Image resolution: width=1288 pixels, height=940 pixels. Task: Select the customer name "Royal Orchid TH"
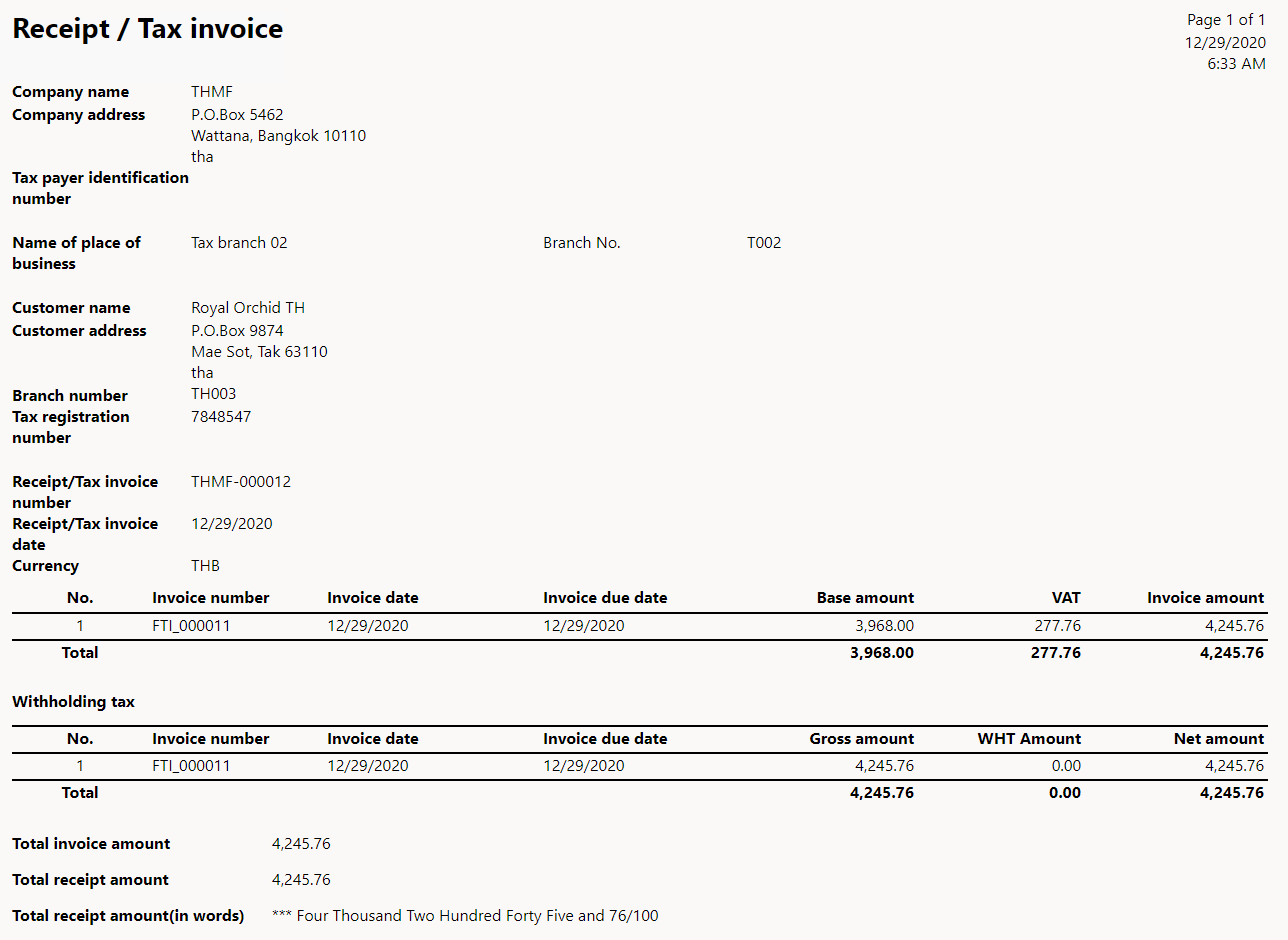click(x=248, y=308)
